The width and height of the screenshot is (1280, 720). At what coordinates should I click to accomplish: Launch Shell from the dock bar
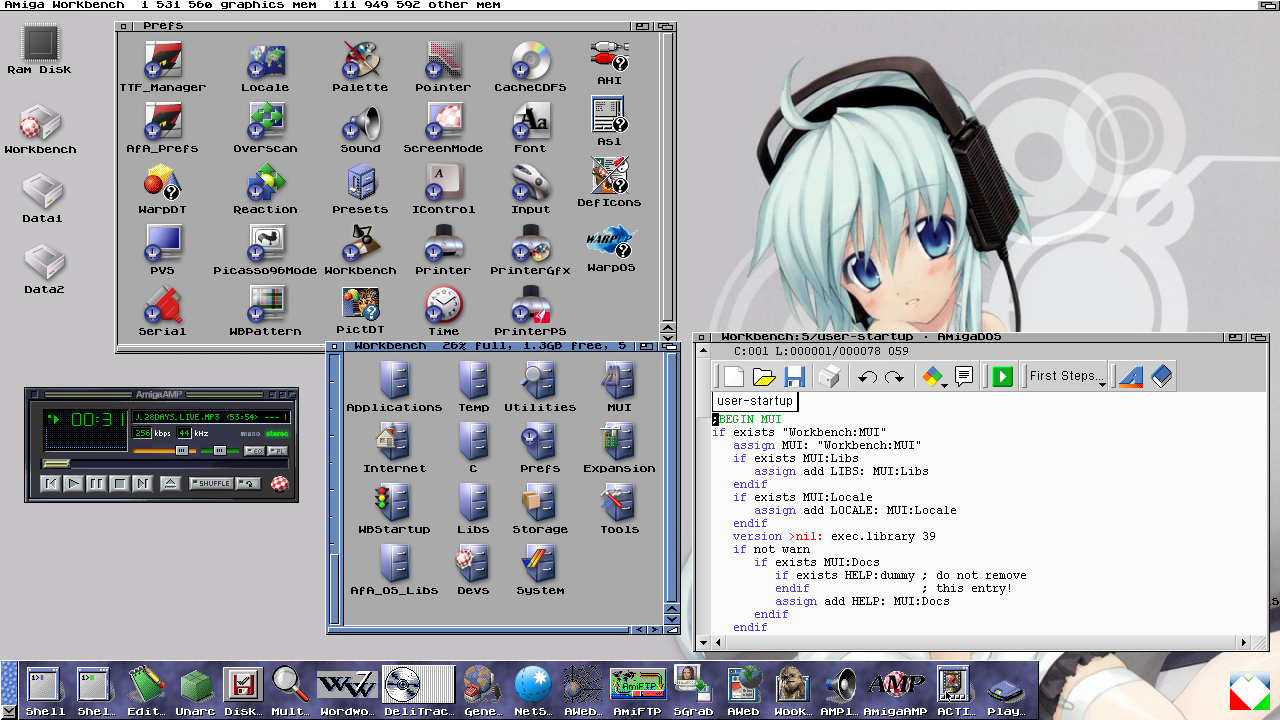(x=45, y=690)
